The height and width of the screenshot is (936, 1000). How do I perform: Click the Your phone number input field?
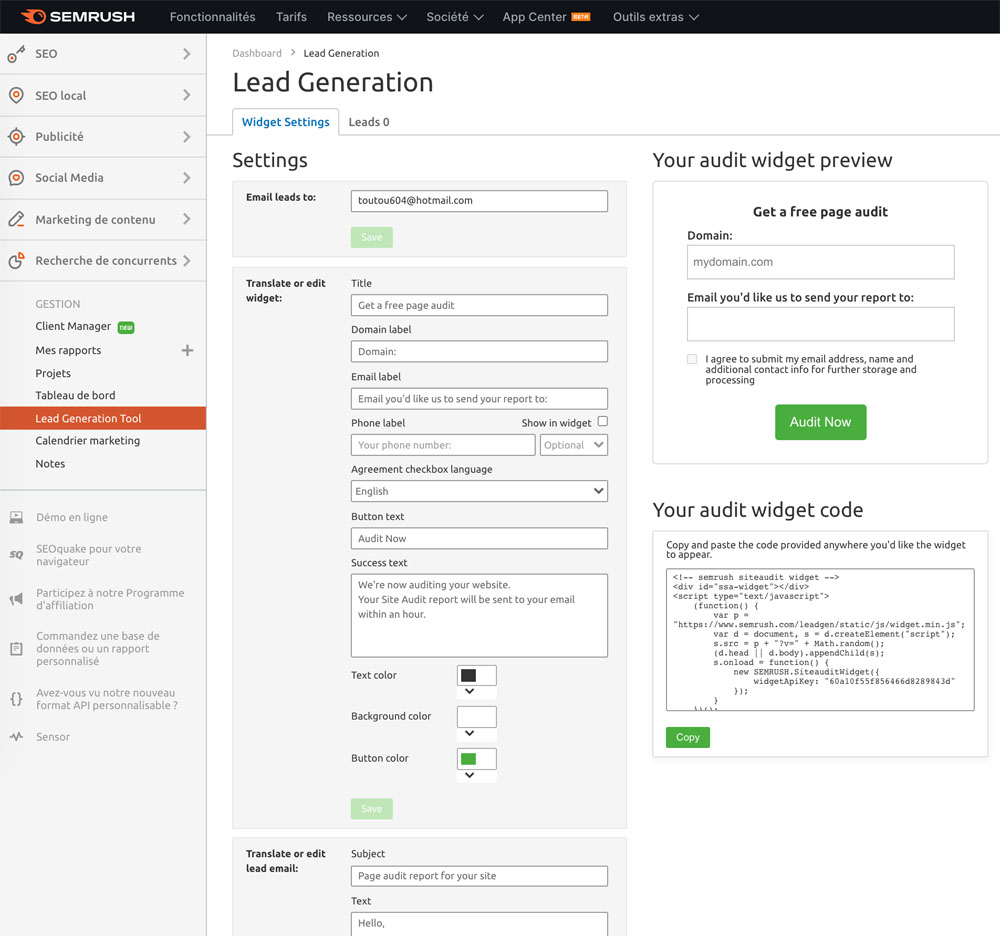coord(443,445)
